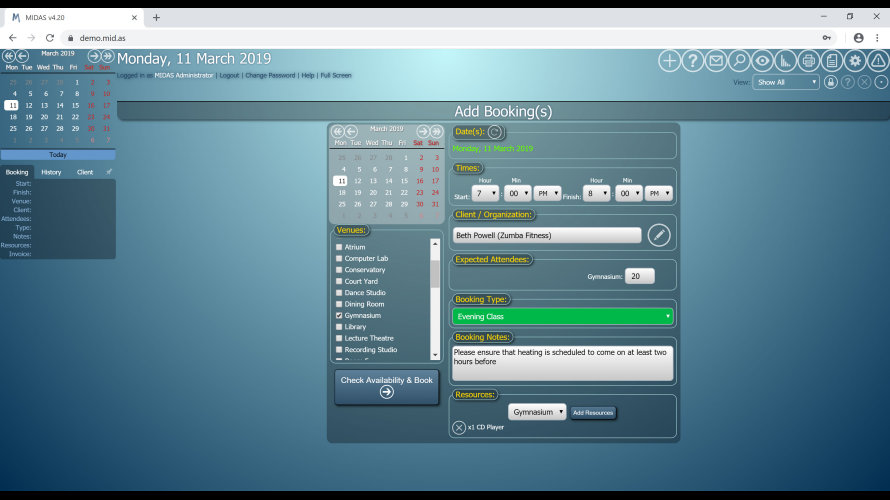Open the Help question mark toolbar icon
The width and height of the screenshot is (890, 500).
point(692,61)
